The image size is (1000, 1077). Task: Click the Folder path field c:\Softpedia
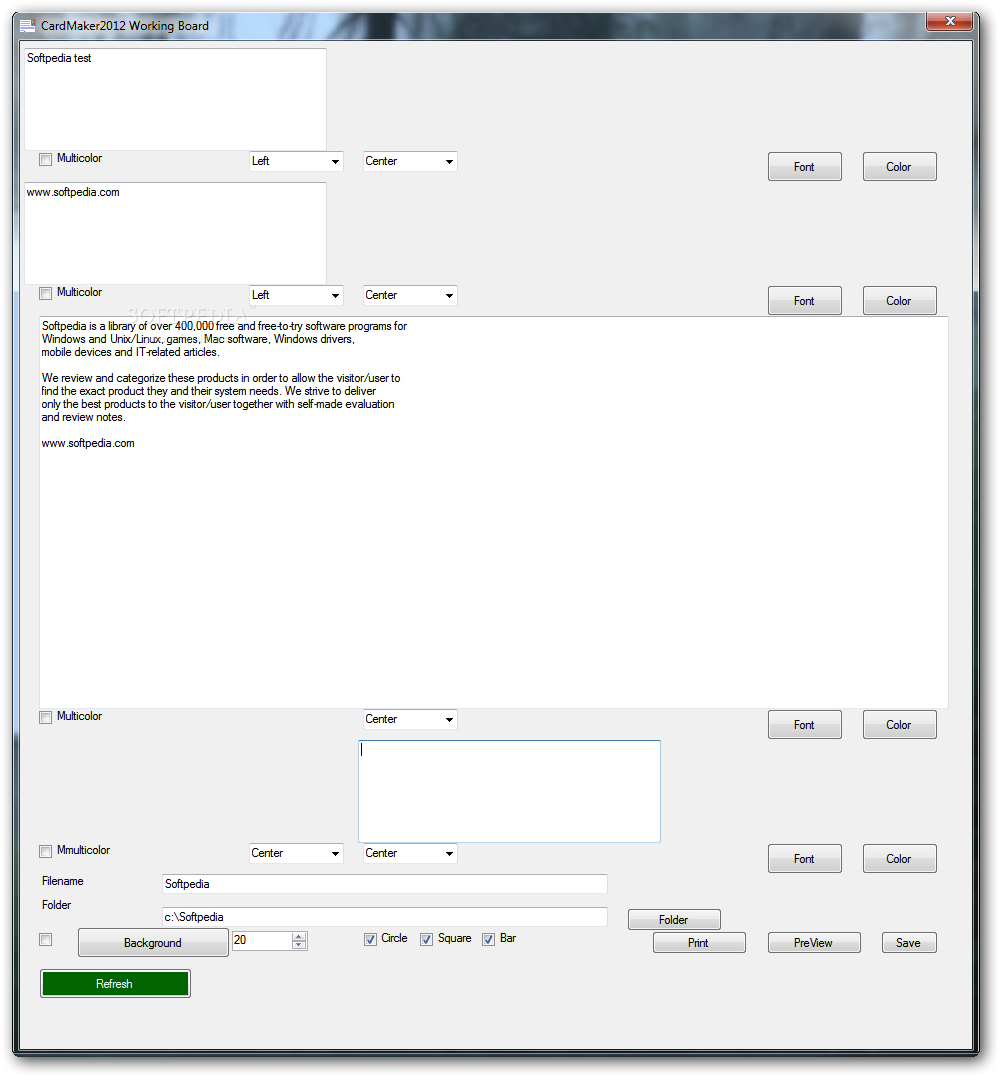385,917
